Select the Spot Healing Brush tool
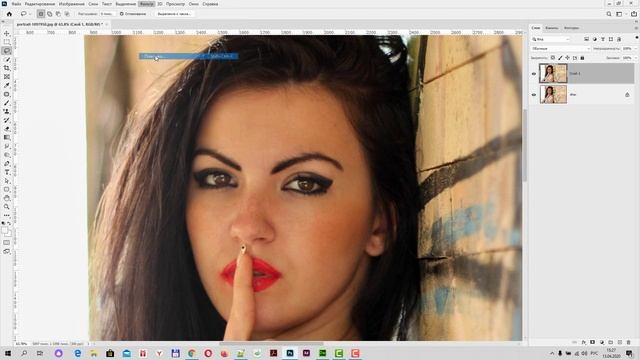The image size is (640, 360). point(7,94)
